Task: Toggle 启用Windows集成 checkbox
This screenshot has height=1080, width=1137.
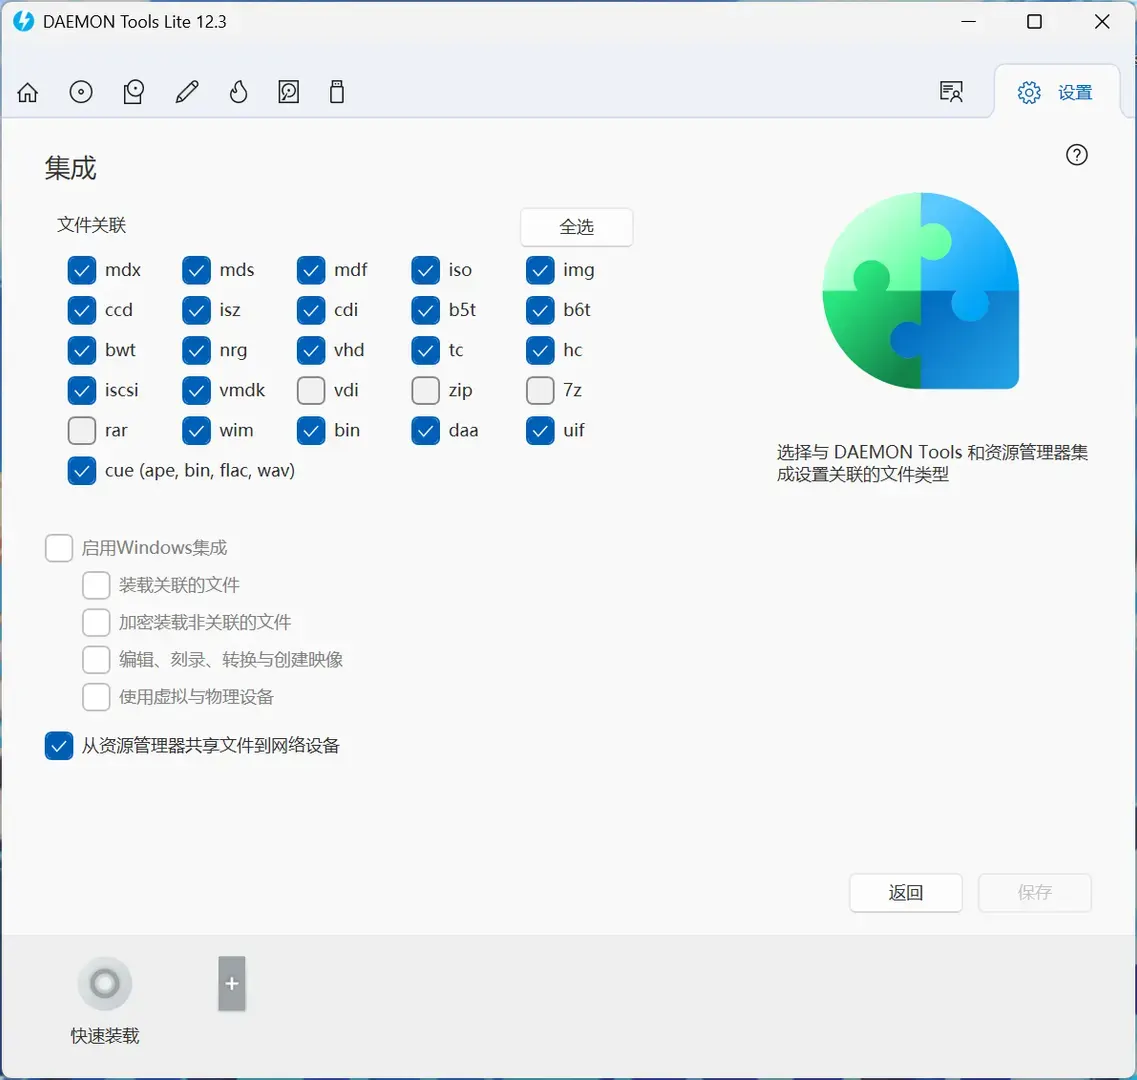Action: point(59,548)
